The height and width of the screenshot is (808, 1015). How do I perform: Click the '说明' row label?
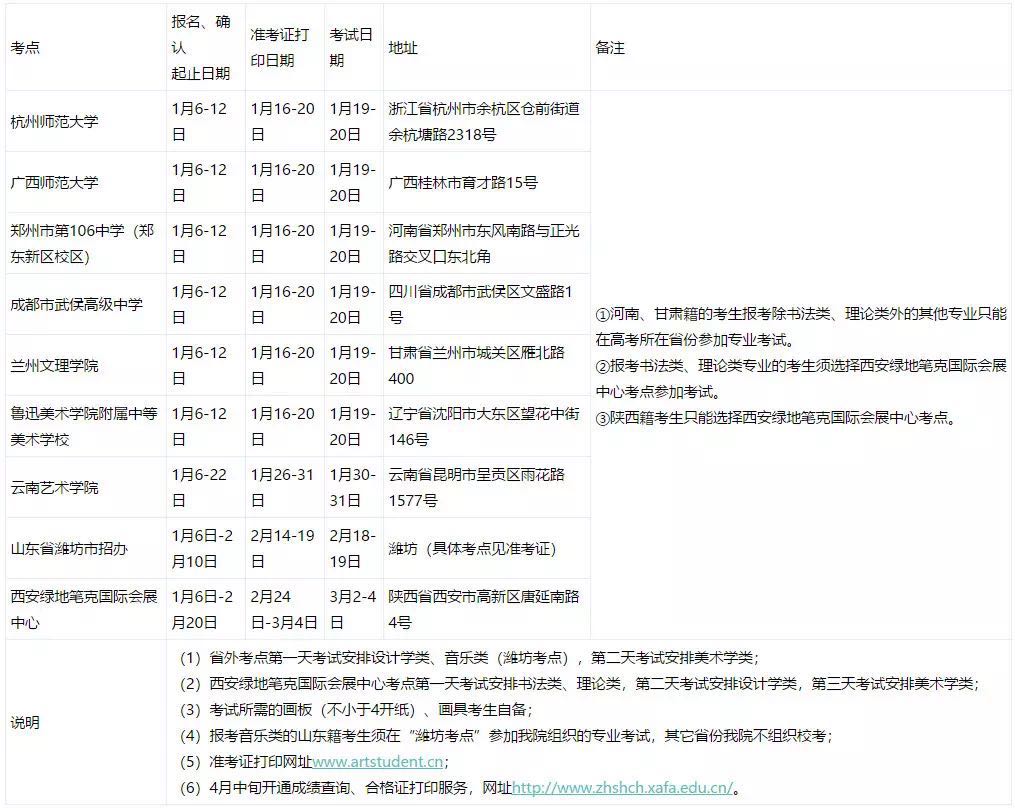[x=25, y=723]
